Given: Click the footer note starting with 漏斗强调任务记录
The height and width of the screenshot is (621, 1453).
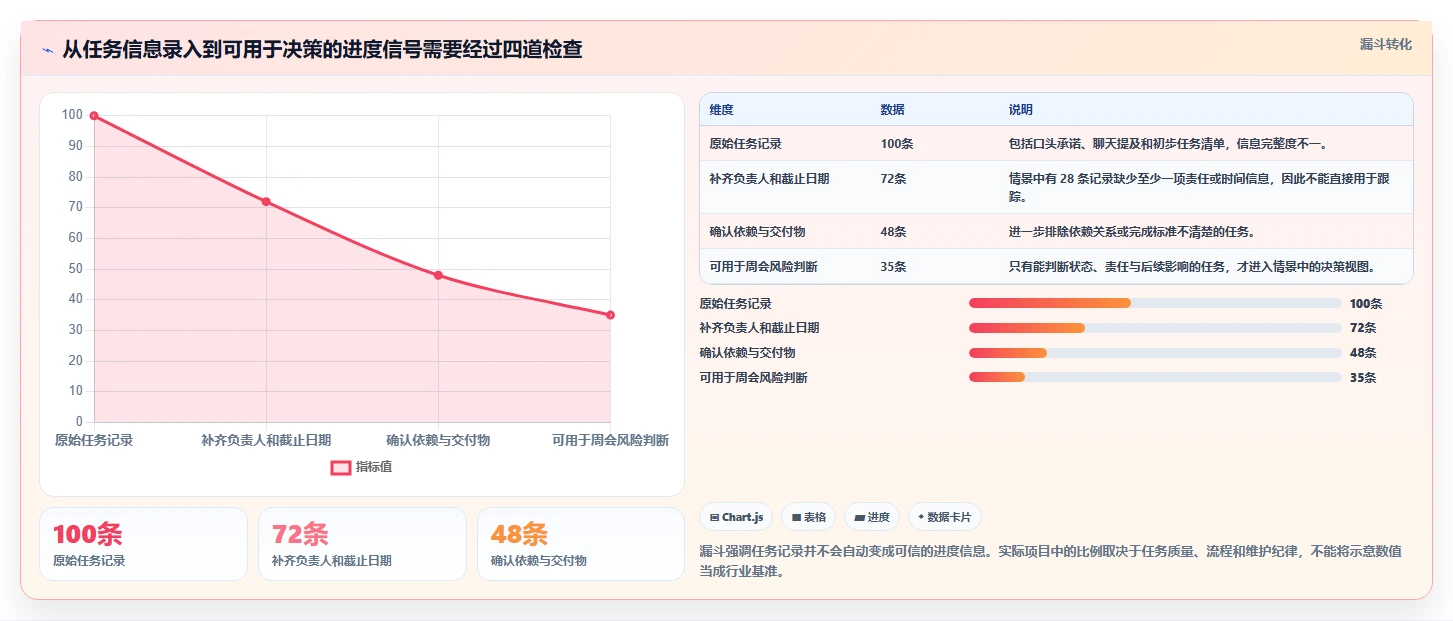Looking at the screenshot, I should pyautogui.click(x=1052, y=561).
